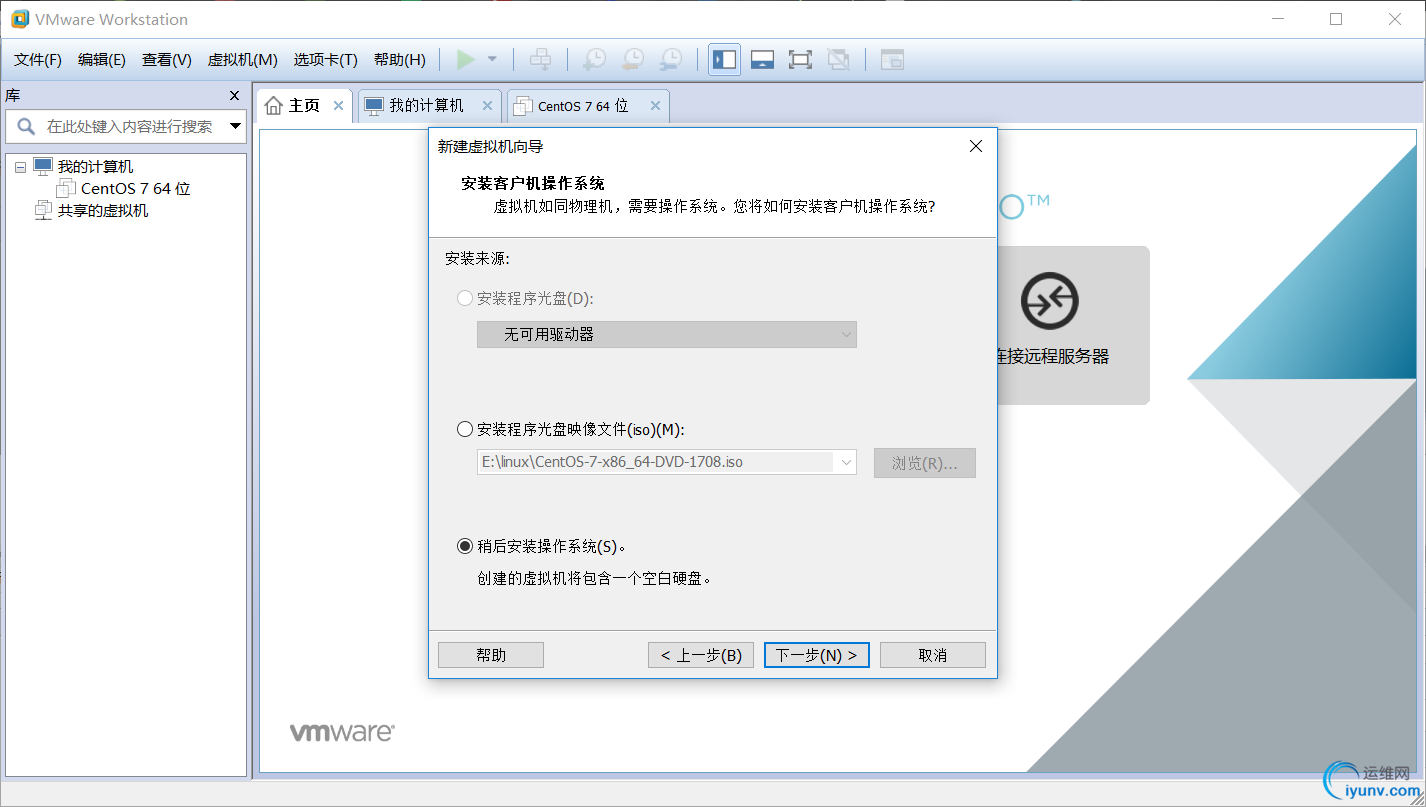Toggle the thumbnail bar view icon
Screen dimensions: 1426x807
click(x=762, y=60)
